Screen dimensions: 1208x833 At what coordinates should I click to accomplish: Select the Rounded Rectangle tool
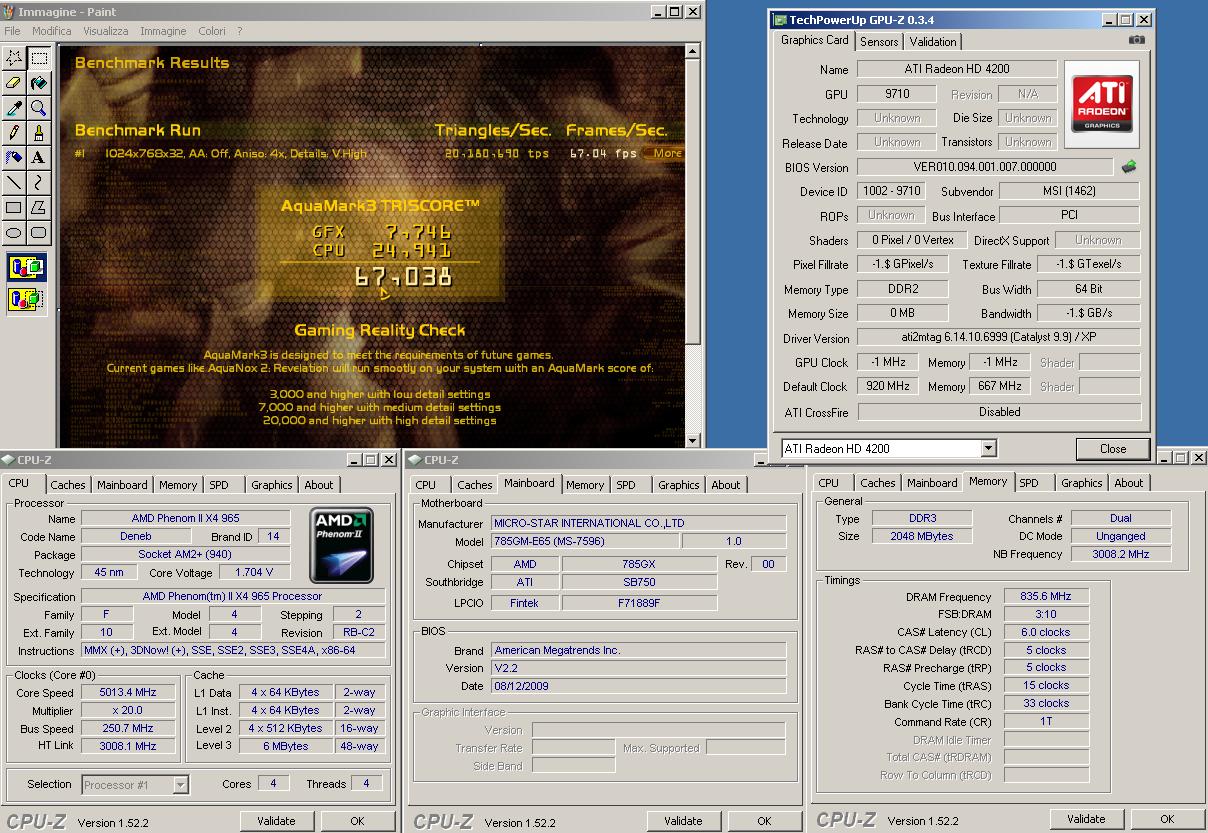38,233
